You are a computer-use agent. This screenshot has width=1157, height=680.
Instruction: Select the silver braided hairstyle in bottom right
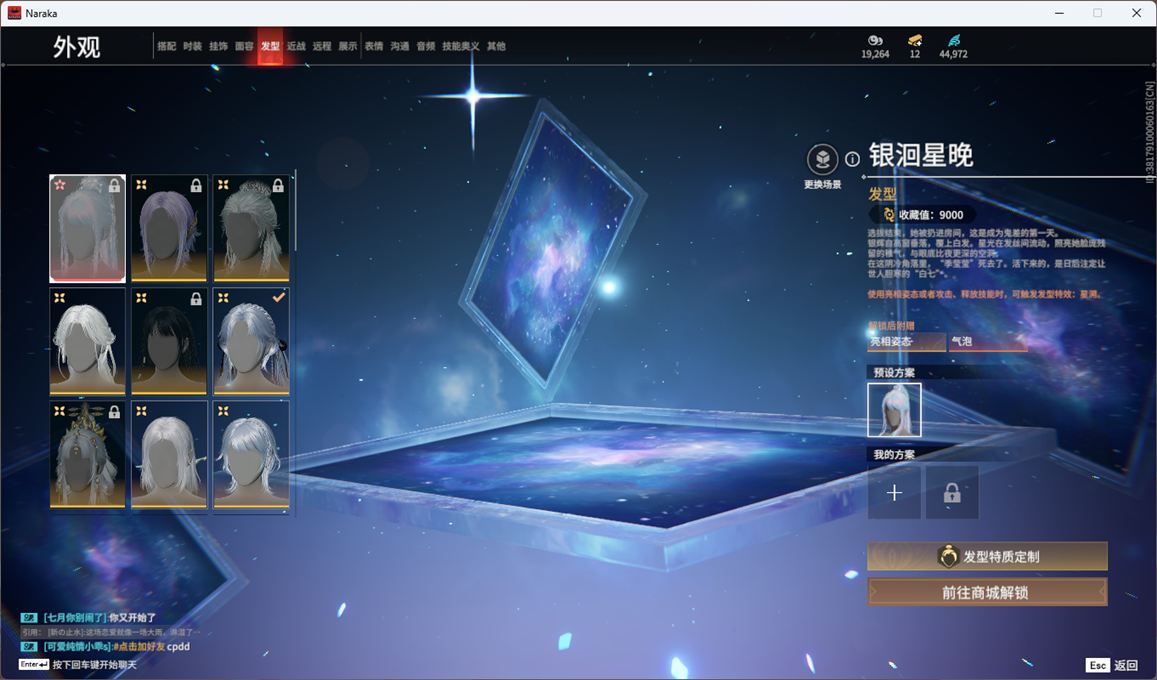(251, 454)
